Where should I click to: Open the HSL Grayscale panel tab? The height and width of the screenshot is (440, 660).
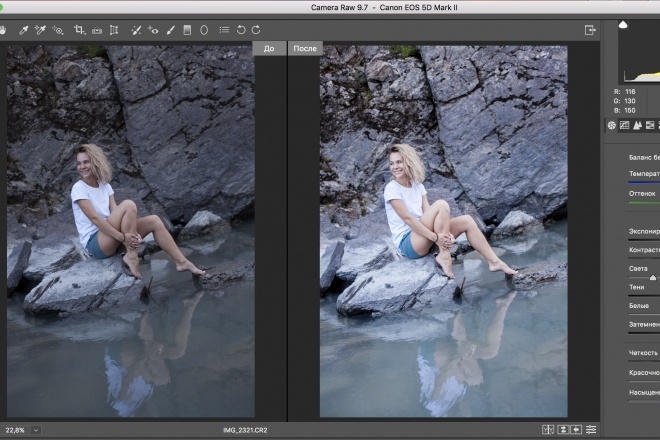(650, 125)
